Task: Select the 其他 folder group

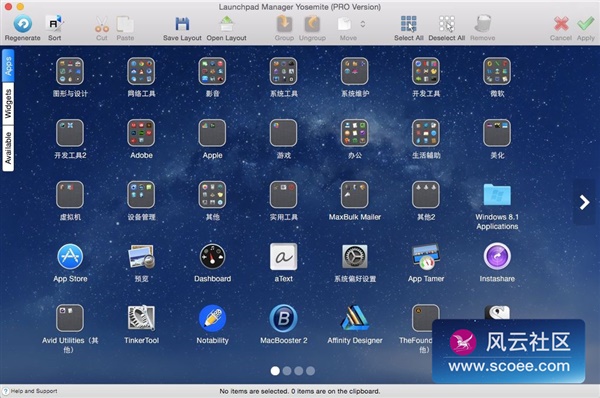Action: [x=212, y=194]
